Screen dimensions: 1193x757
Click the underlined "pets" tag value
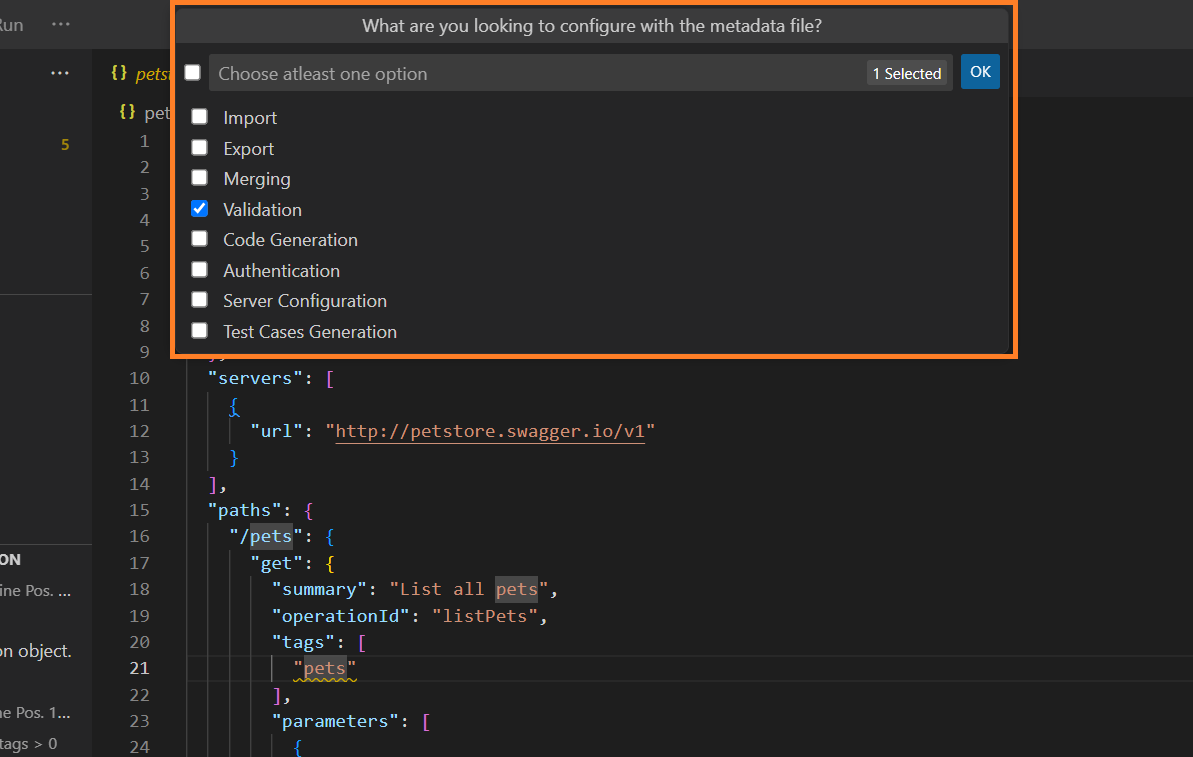(325, 669)
